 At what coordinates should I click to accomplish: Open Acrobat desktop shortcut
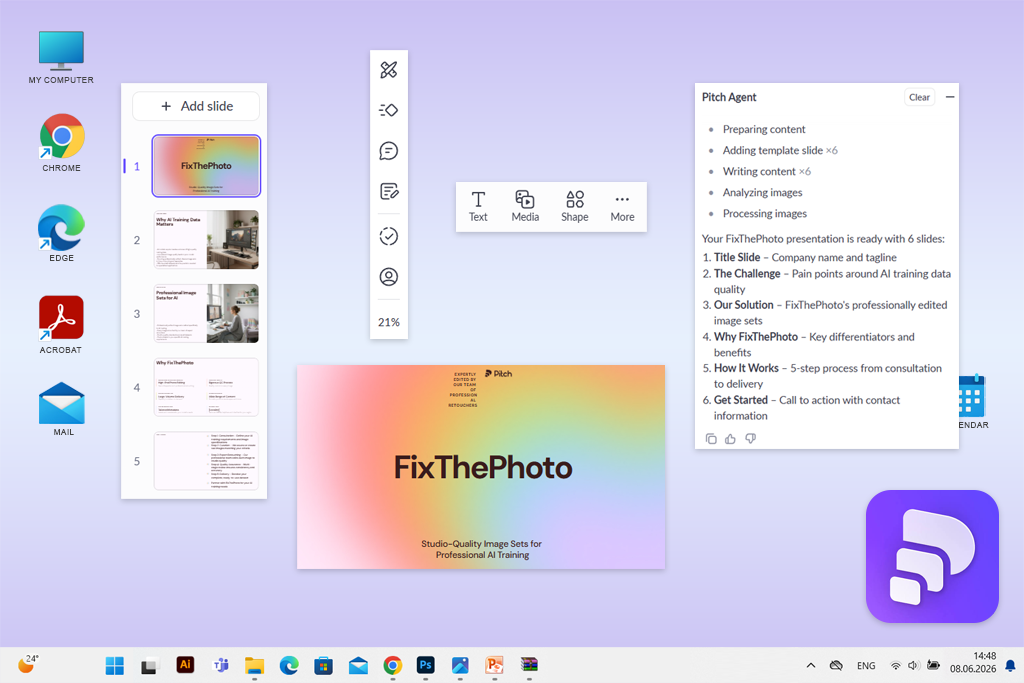click(61, 325)
